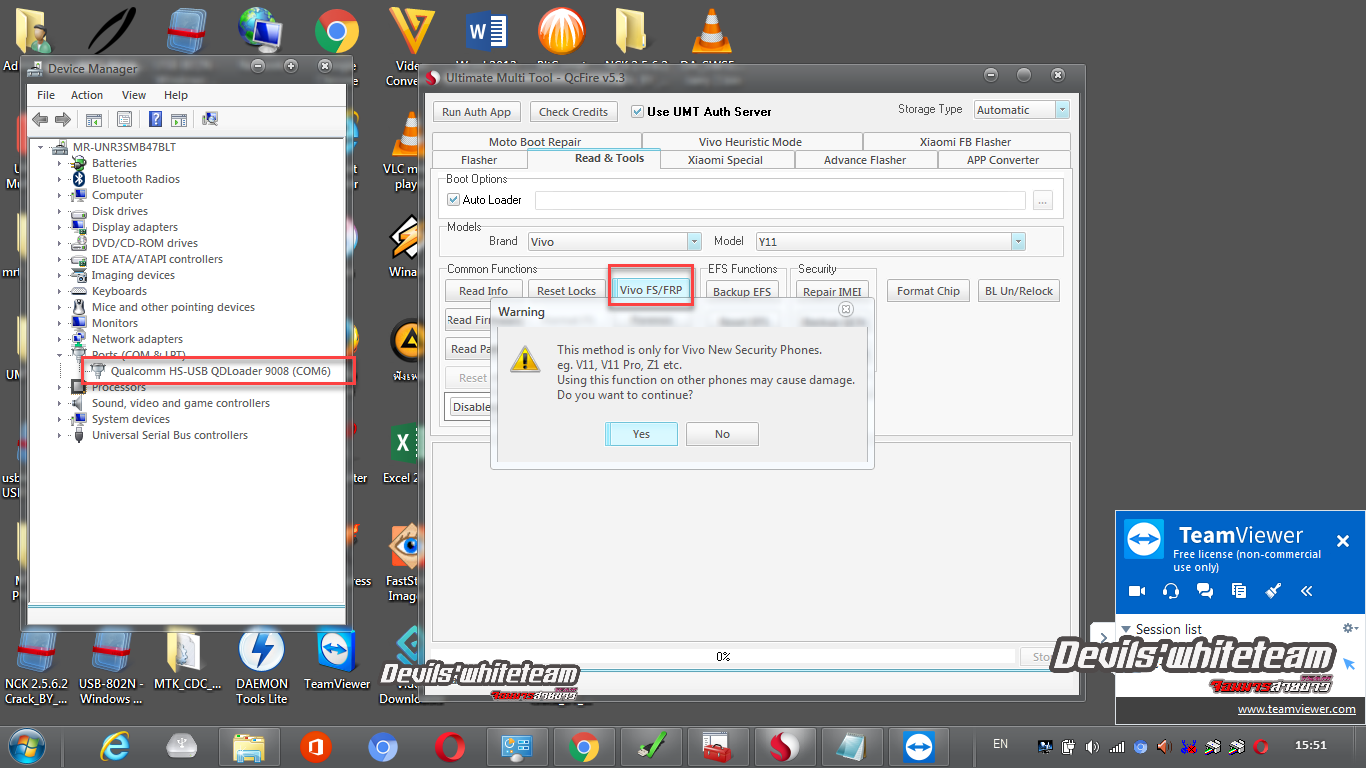This screenshot has height=768, width=1366.
Task: Click the file transfer icon in TeamViewer panel
Action: pos(1239,591)
